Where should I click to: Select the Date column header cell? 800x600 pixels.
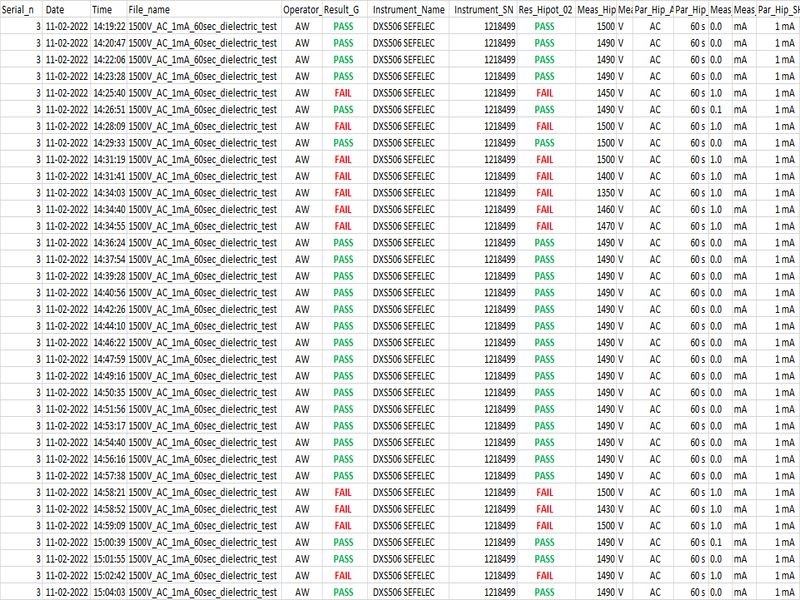coord(67,10)
